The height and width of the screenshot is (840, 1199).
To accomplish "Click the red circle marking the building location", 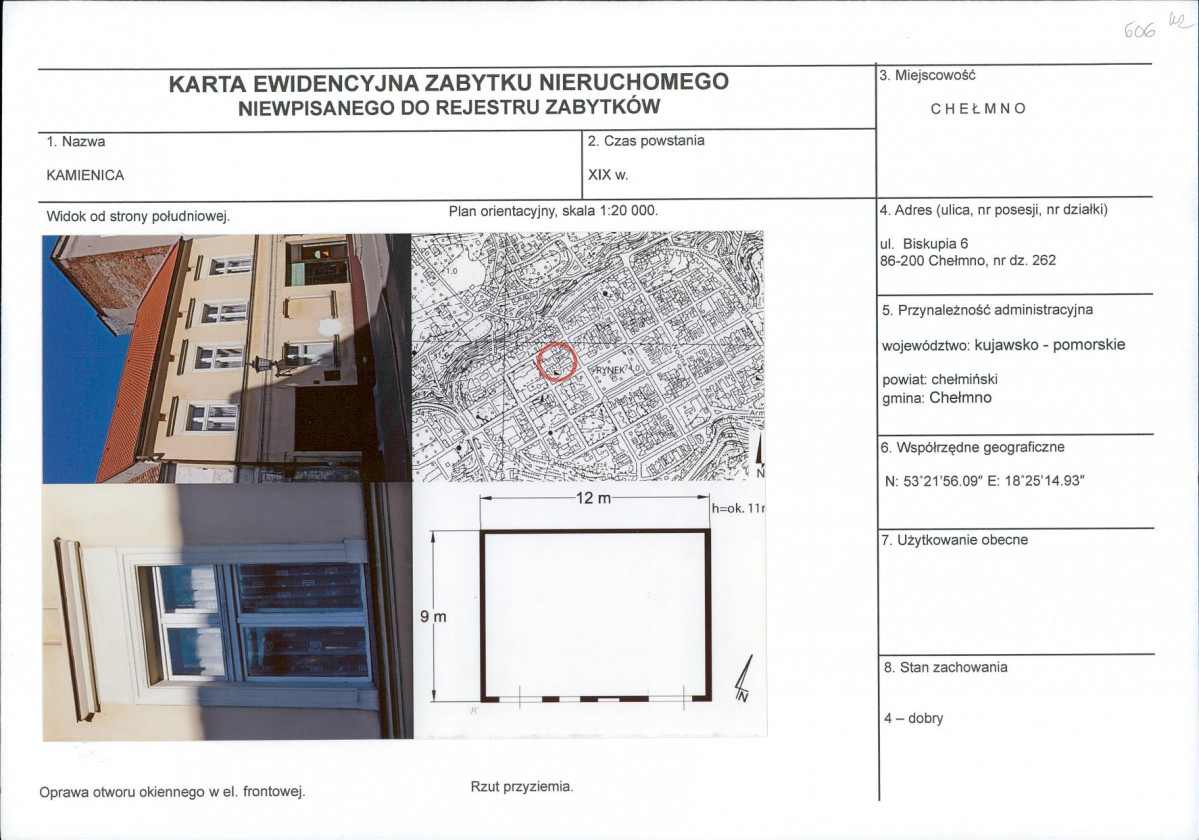I will point(556,360).
